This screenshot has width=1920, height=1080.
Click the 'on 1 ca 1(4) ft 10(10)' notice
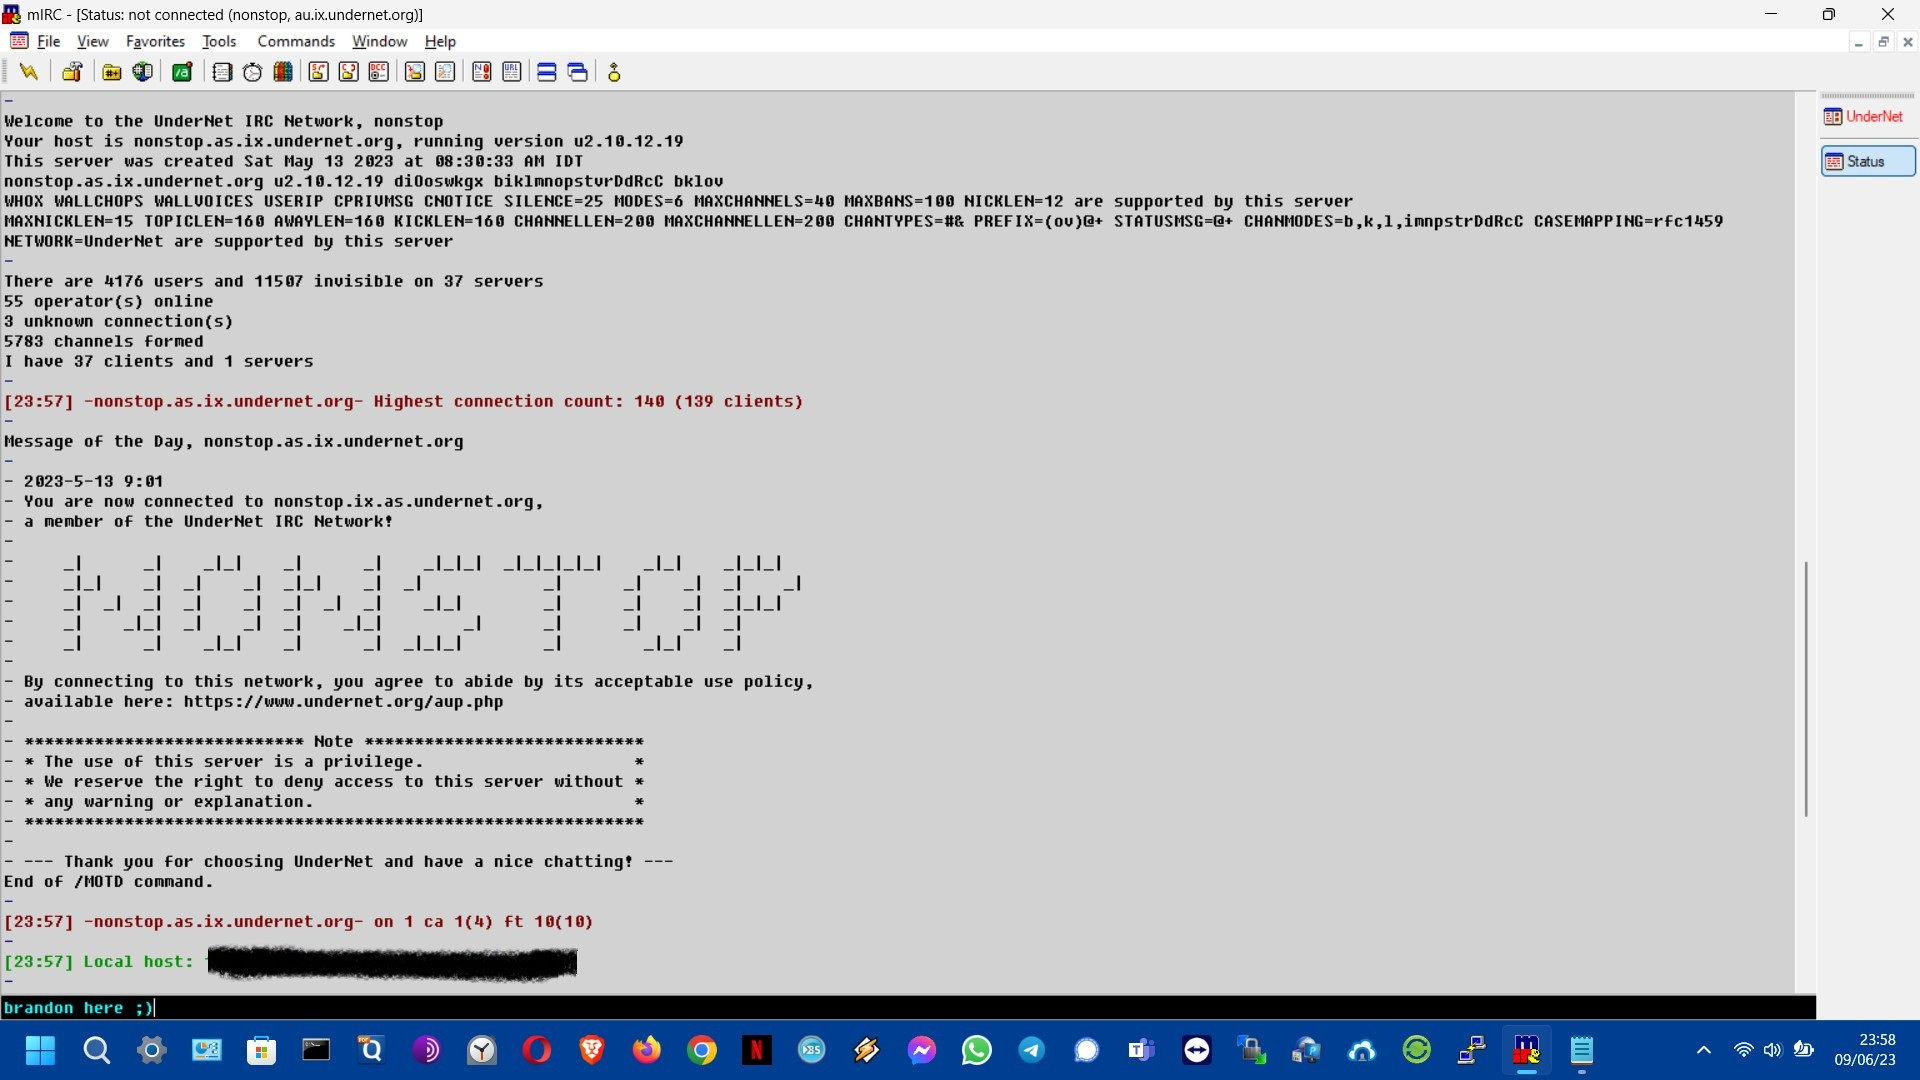298,922
